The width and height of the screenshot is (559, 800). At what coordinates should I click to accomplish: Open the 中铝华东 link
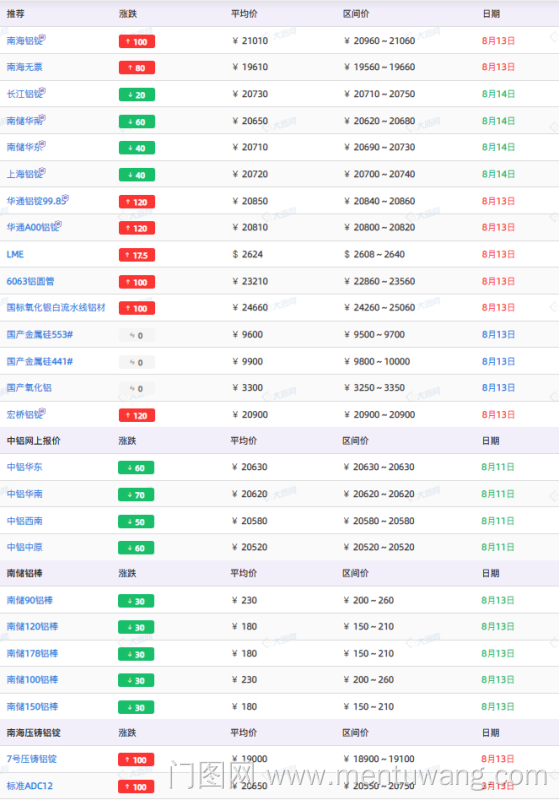click(x=24, y=467)
